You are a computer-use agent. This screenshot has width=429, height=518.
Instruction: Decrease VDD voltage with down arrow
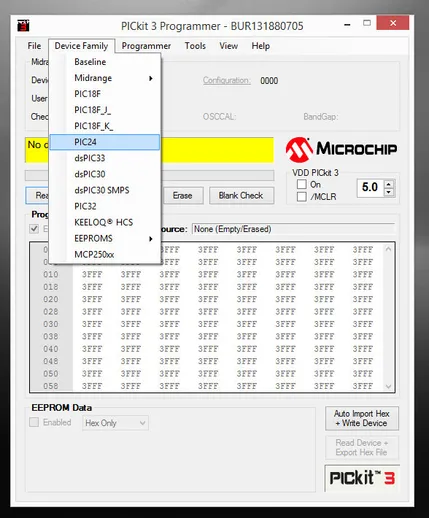tap(388, 192)
